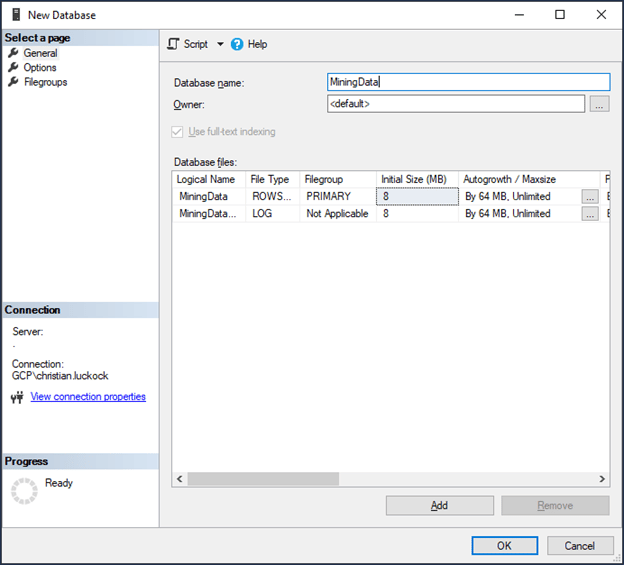624x565 pixels.
Task: Click the Help question mark icon
Action: 237,44
